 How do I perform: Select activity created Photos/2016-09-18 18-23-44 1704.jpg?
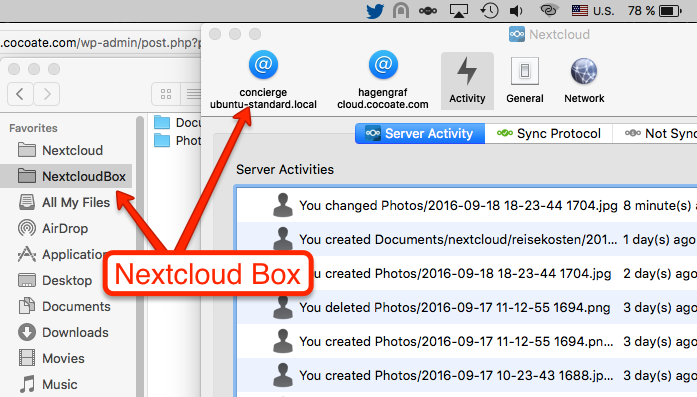click(x=467, y=273)
